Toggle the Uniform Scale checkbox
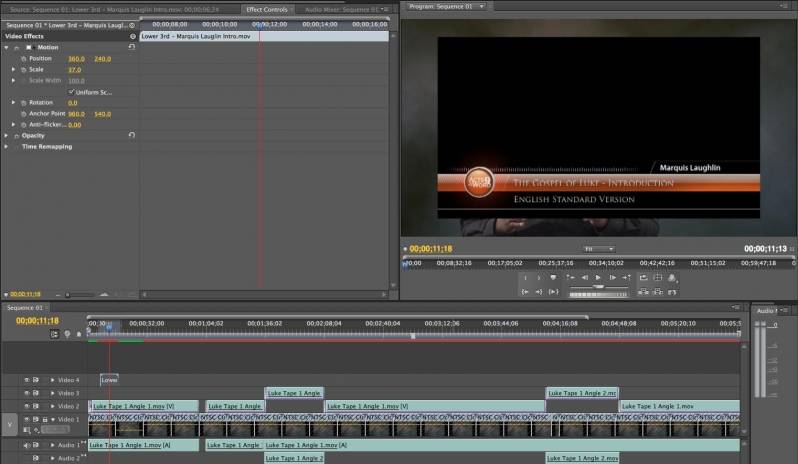798x464 pixels. click(x=71, y=91)
